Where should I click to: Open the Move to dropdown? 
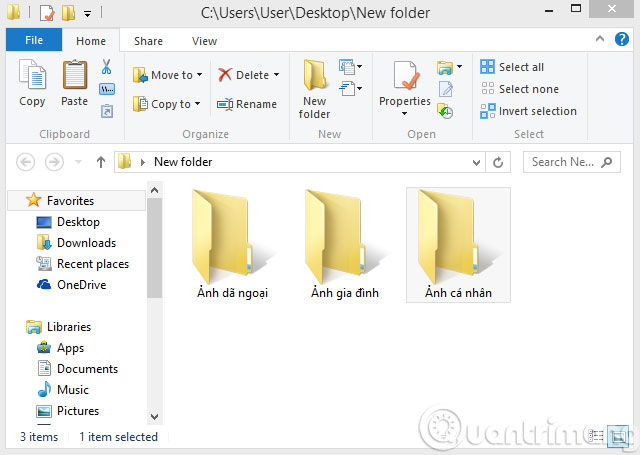[x=168, y=75]
